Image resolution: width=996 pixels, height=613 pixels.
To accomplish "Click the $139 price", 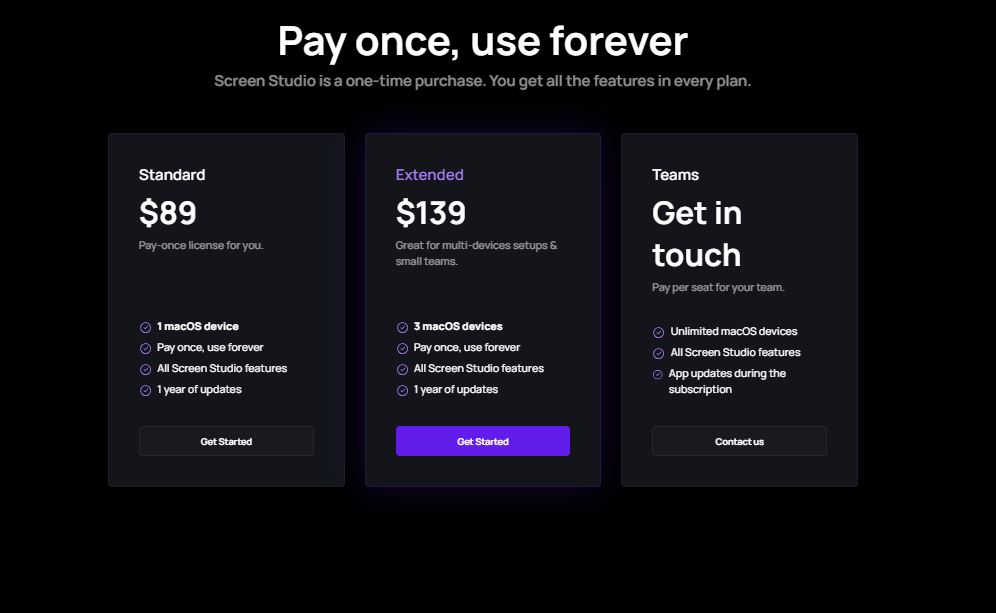I will click(431, 213).
